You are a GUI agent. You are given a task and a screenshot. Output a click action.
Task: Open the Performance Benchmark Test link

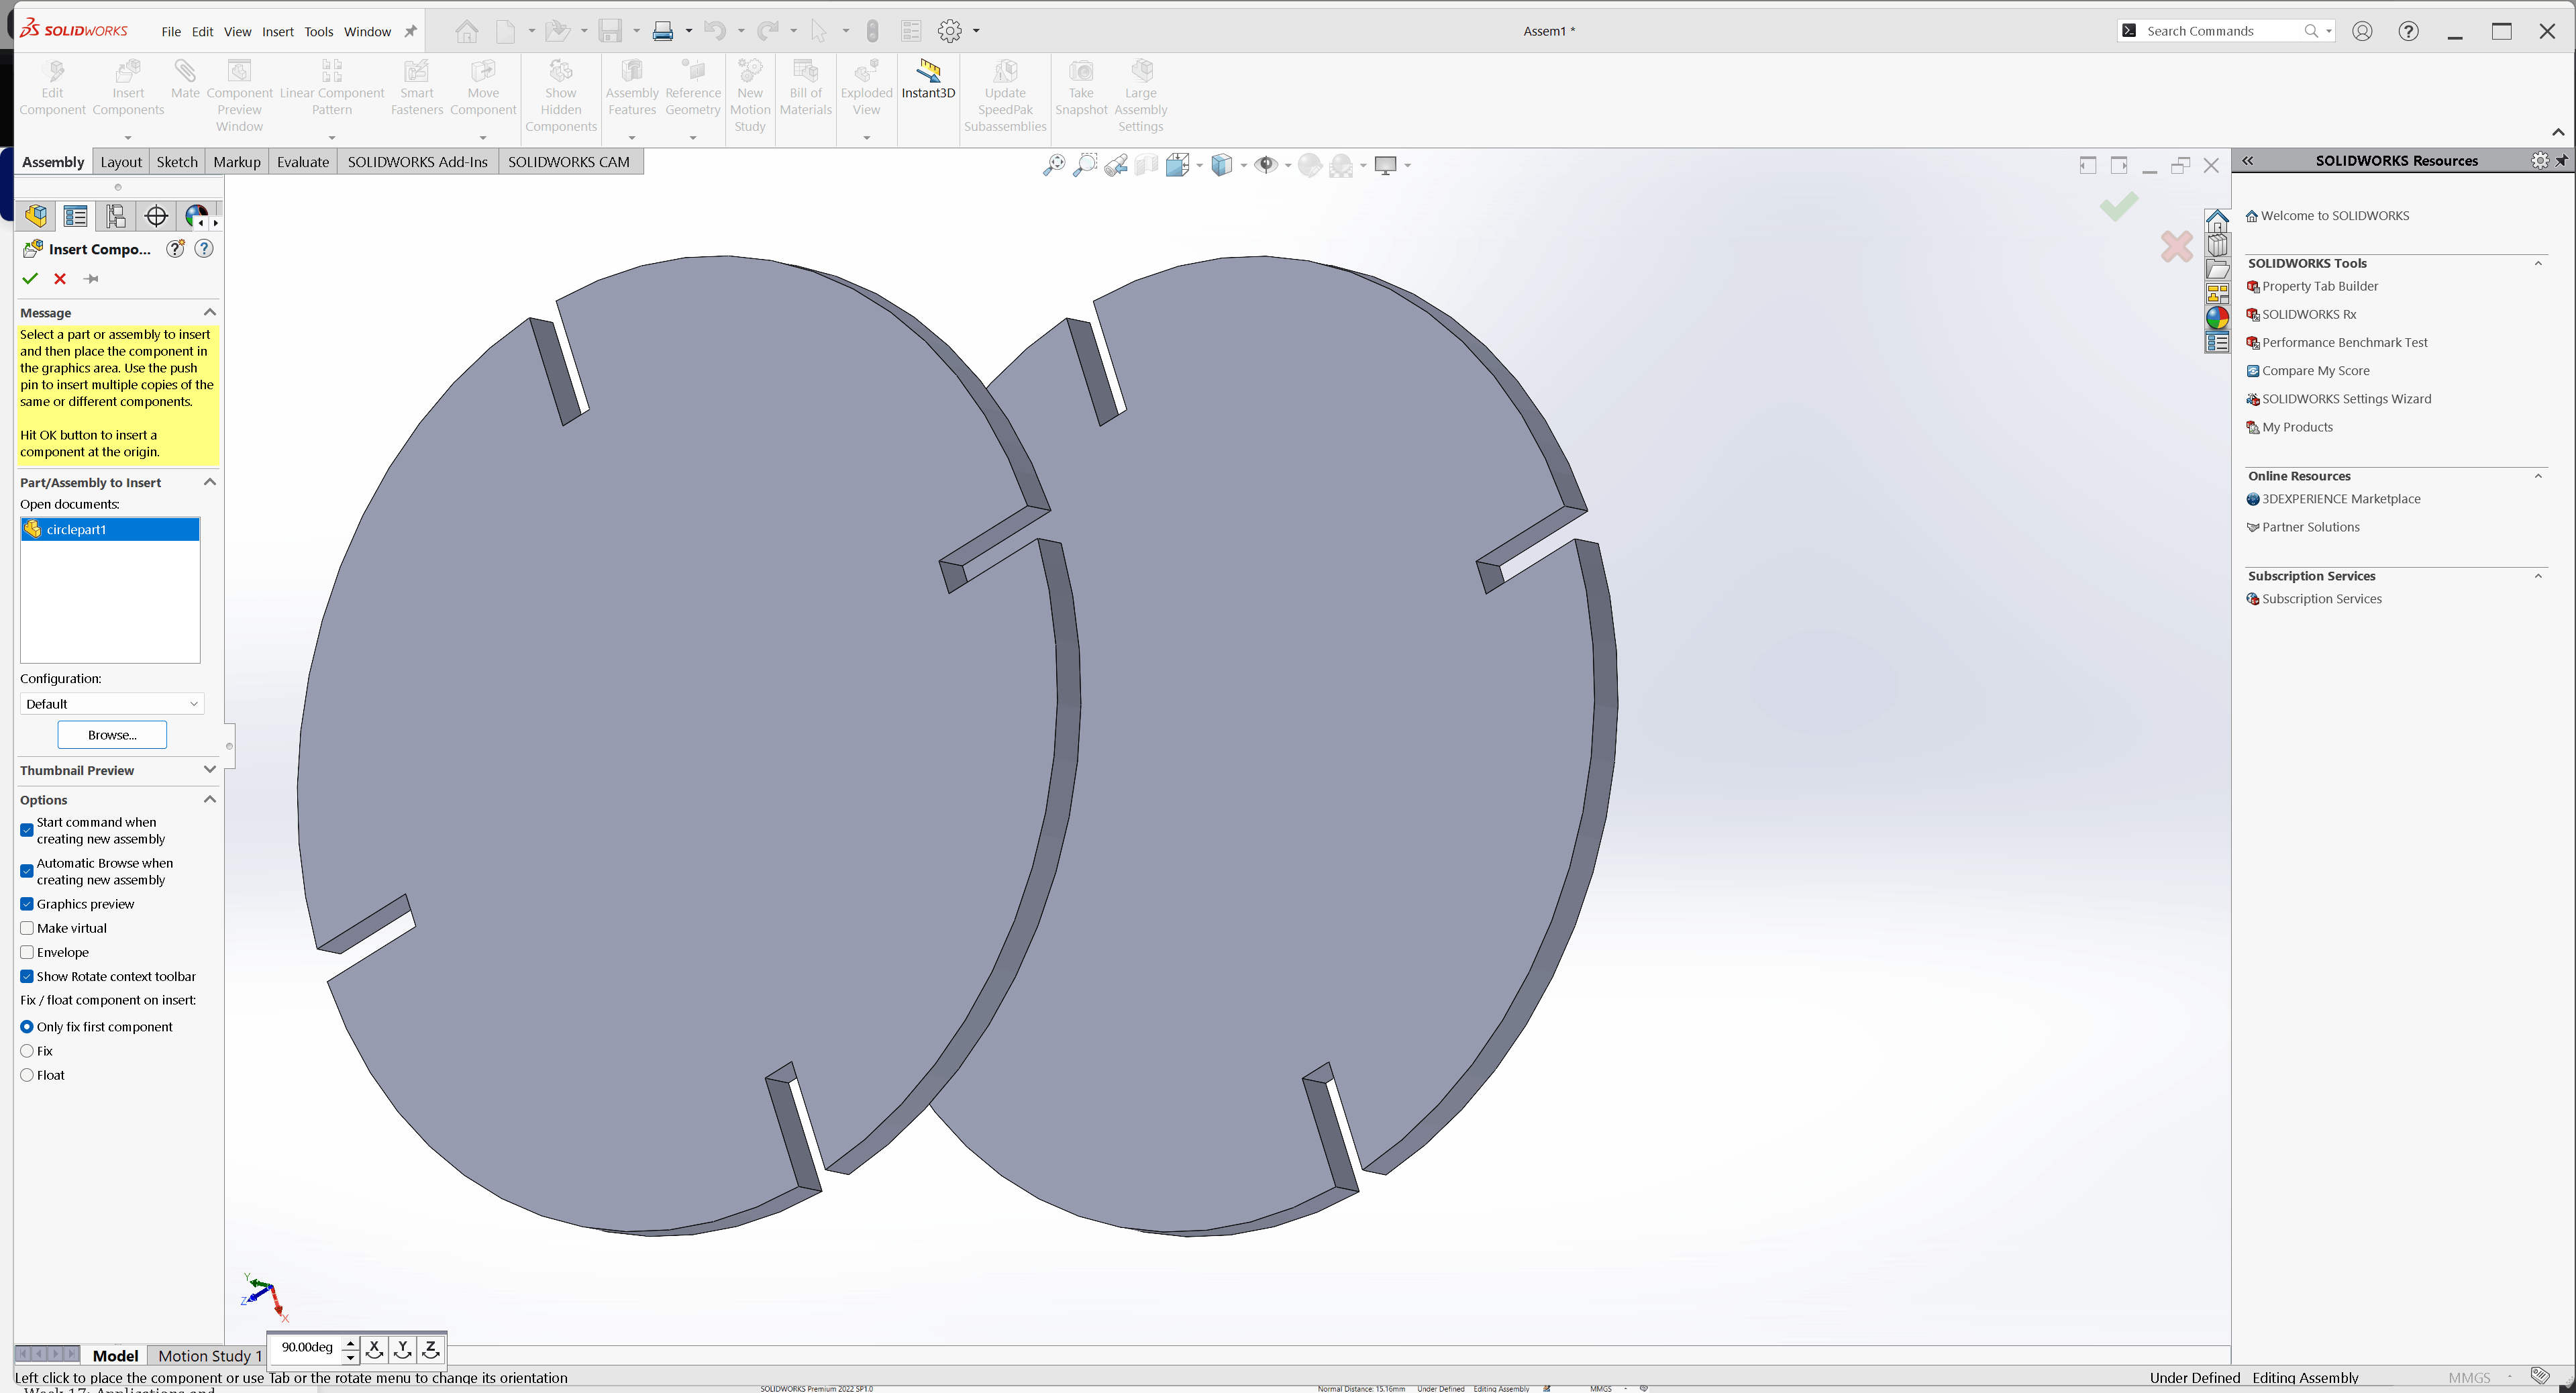click(2344, 342)
